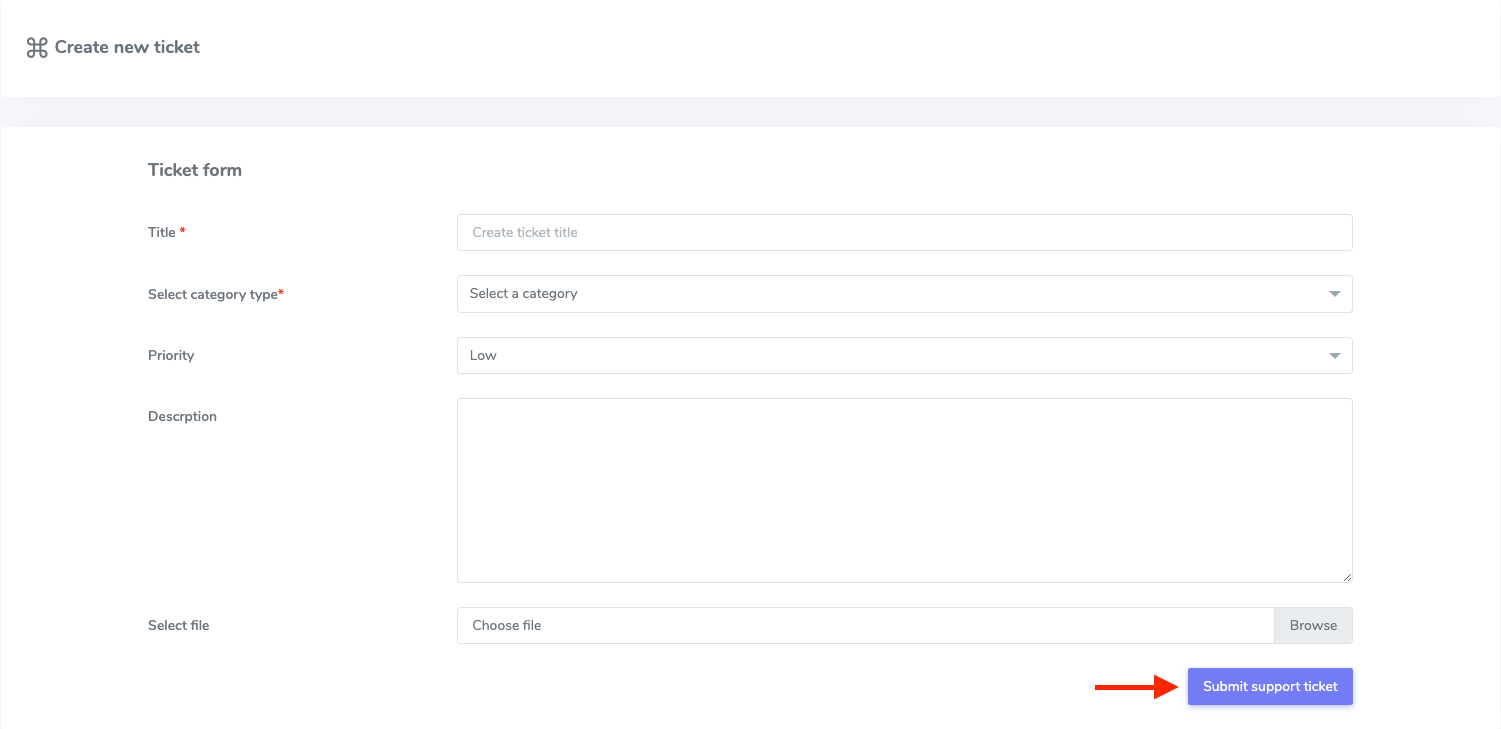Click the Browse button to pick a file
1501x729 pixels.
(x=1313, y=625)
